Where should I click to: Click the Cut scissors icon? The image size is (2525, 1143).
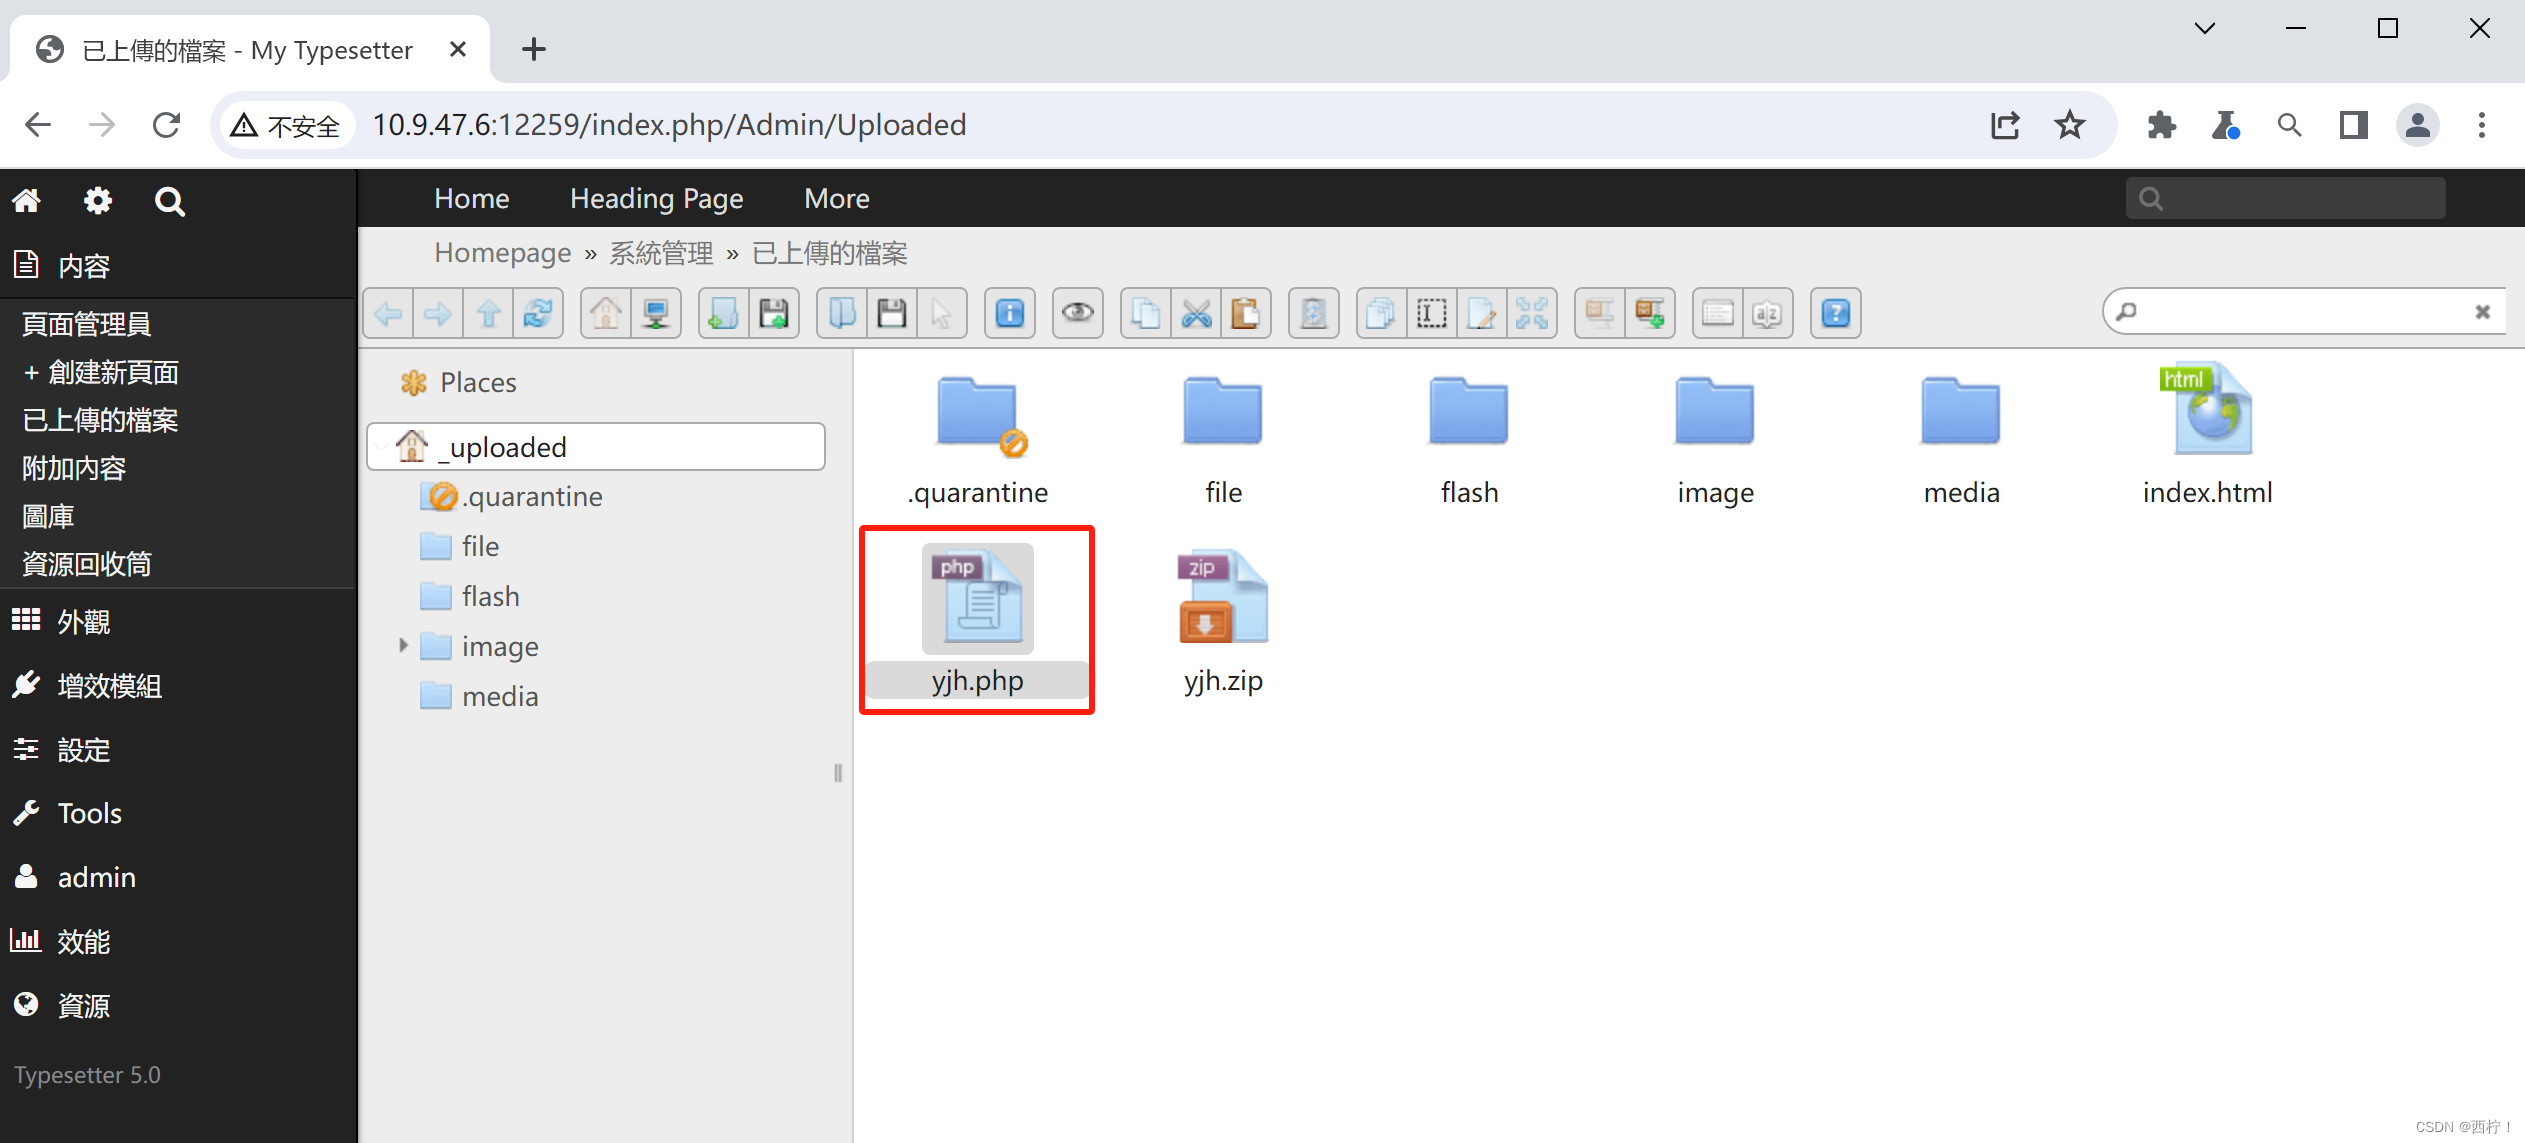1196,314
